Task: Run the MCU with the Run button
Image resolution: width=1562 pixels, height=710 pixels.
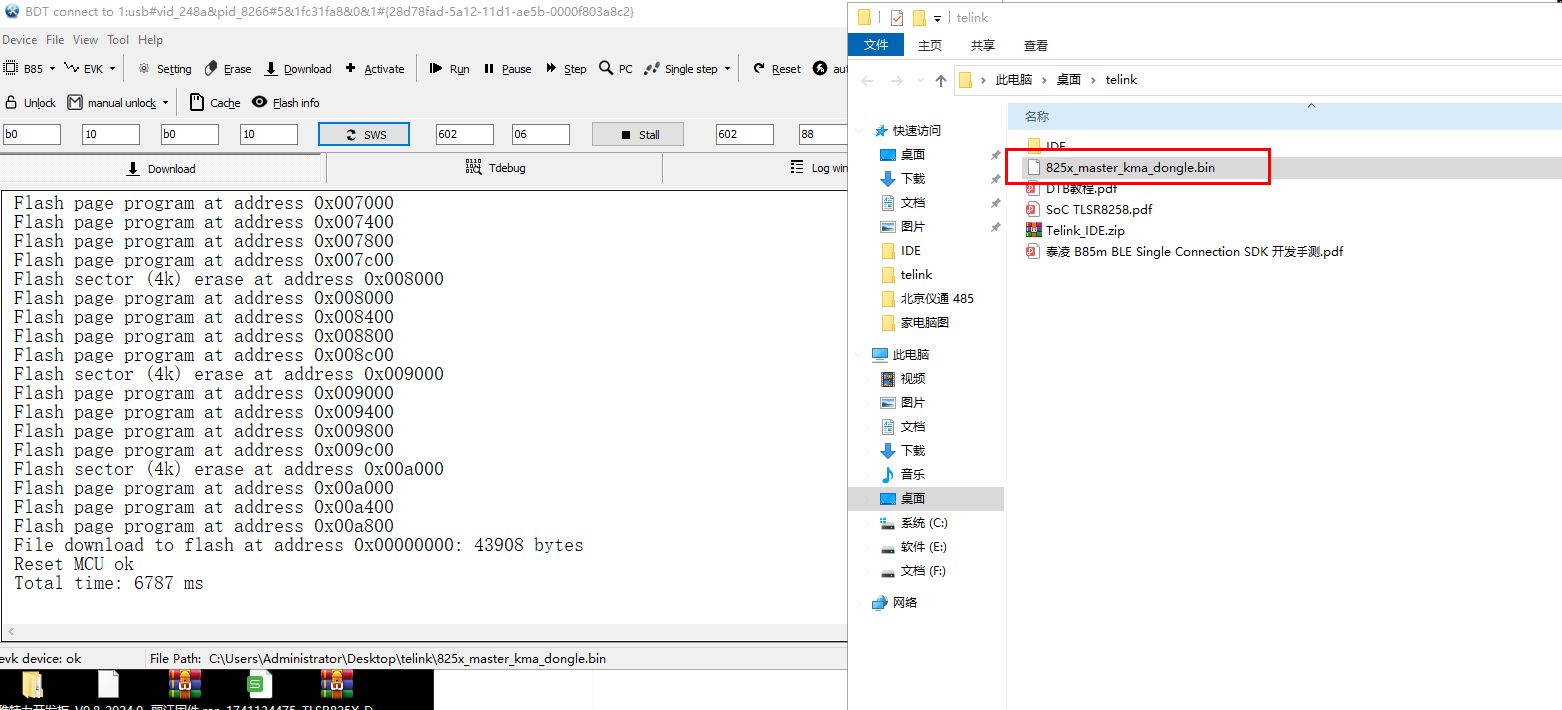Action: [x=449, y=69]
